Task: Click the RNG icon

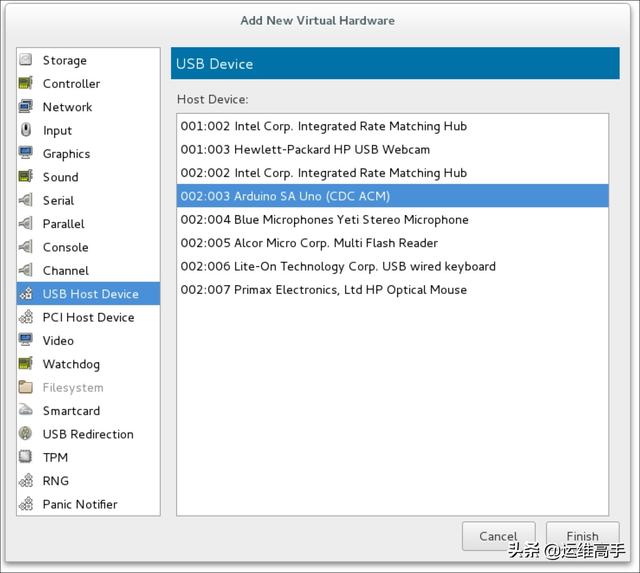Action: click(x=26, y=480)
